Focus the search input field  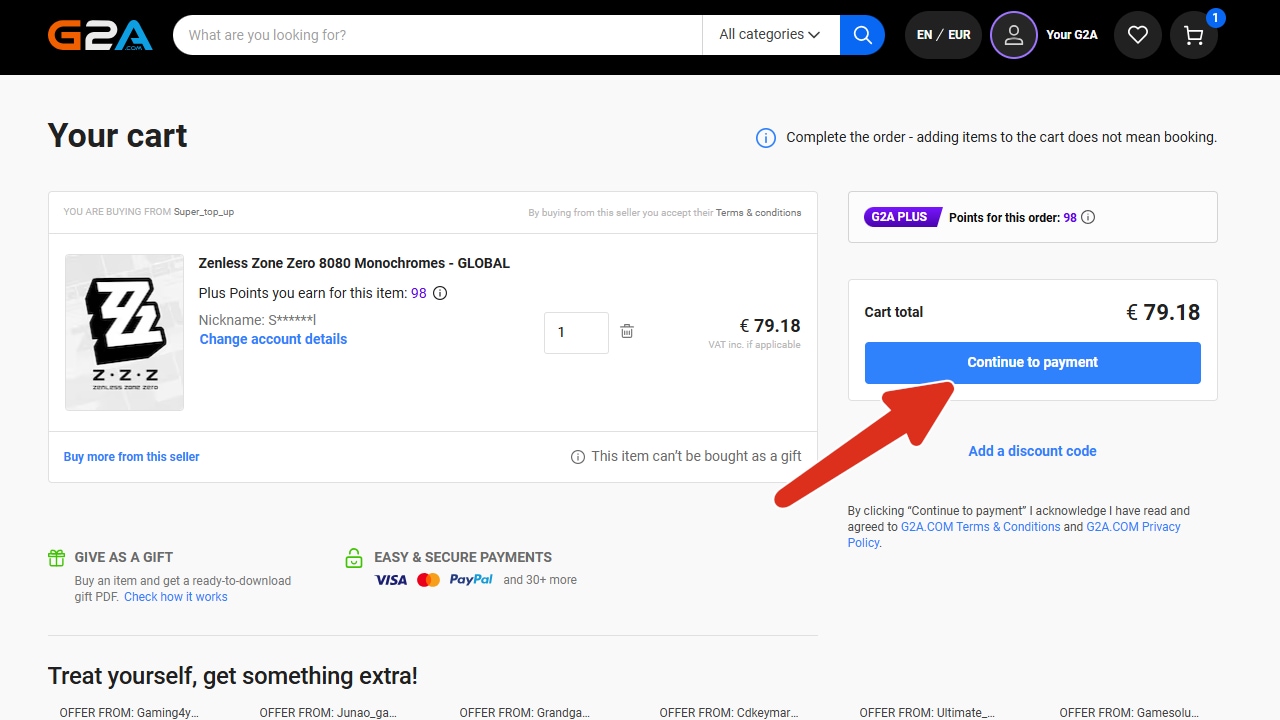click(x=438, y=35)
